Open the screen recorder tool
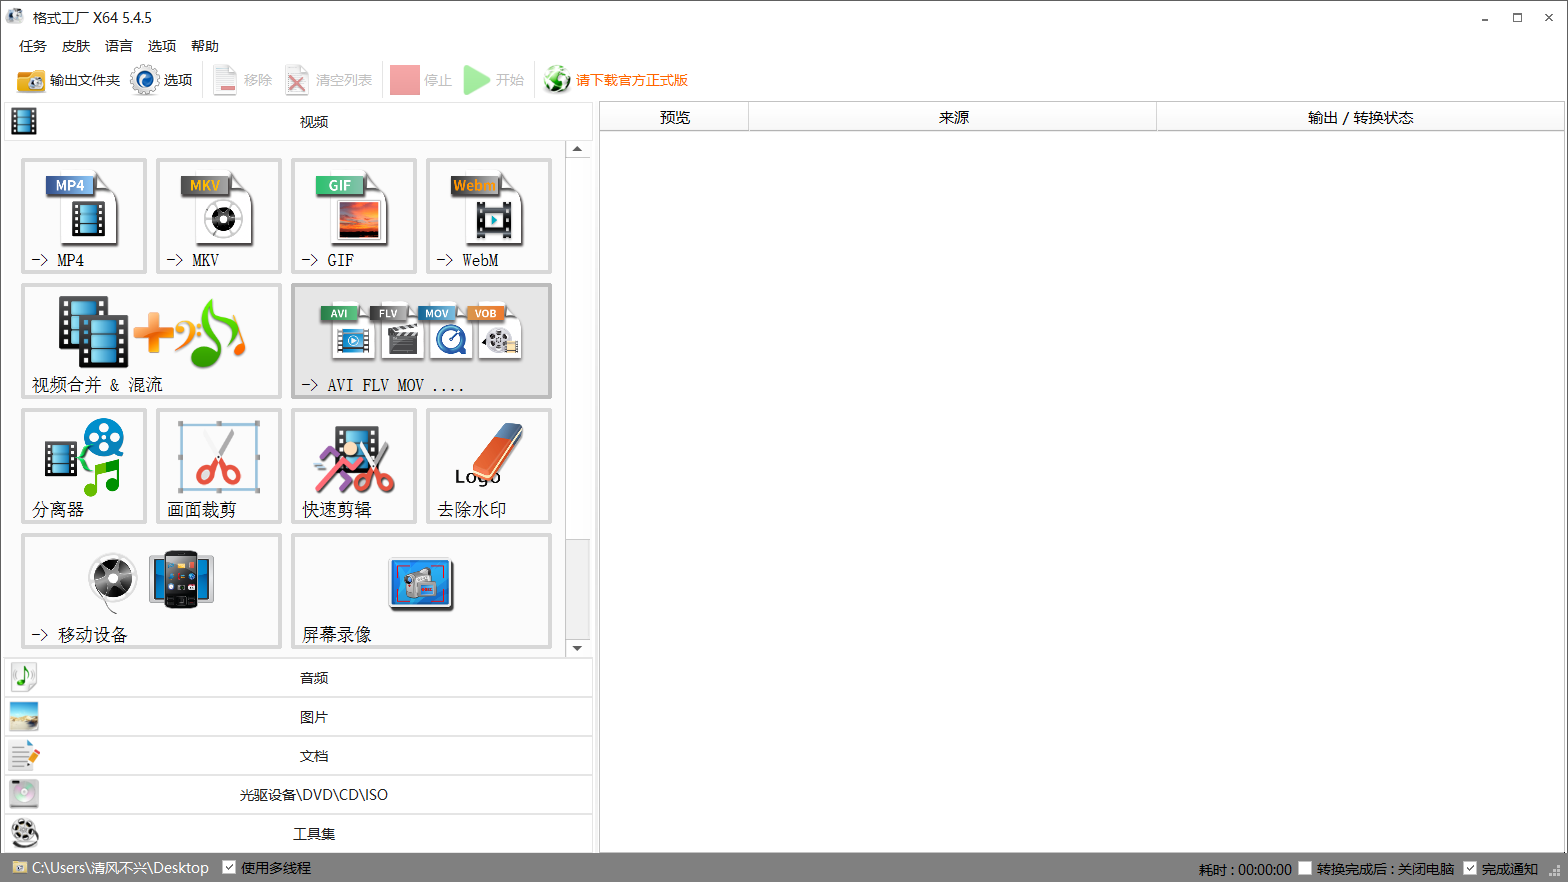 coord(421,590)
